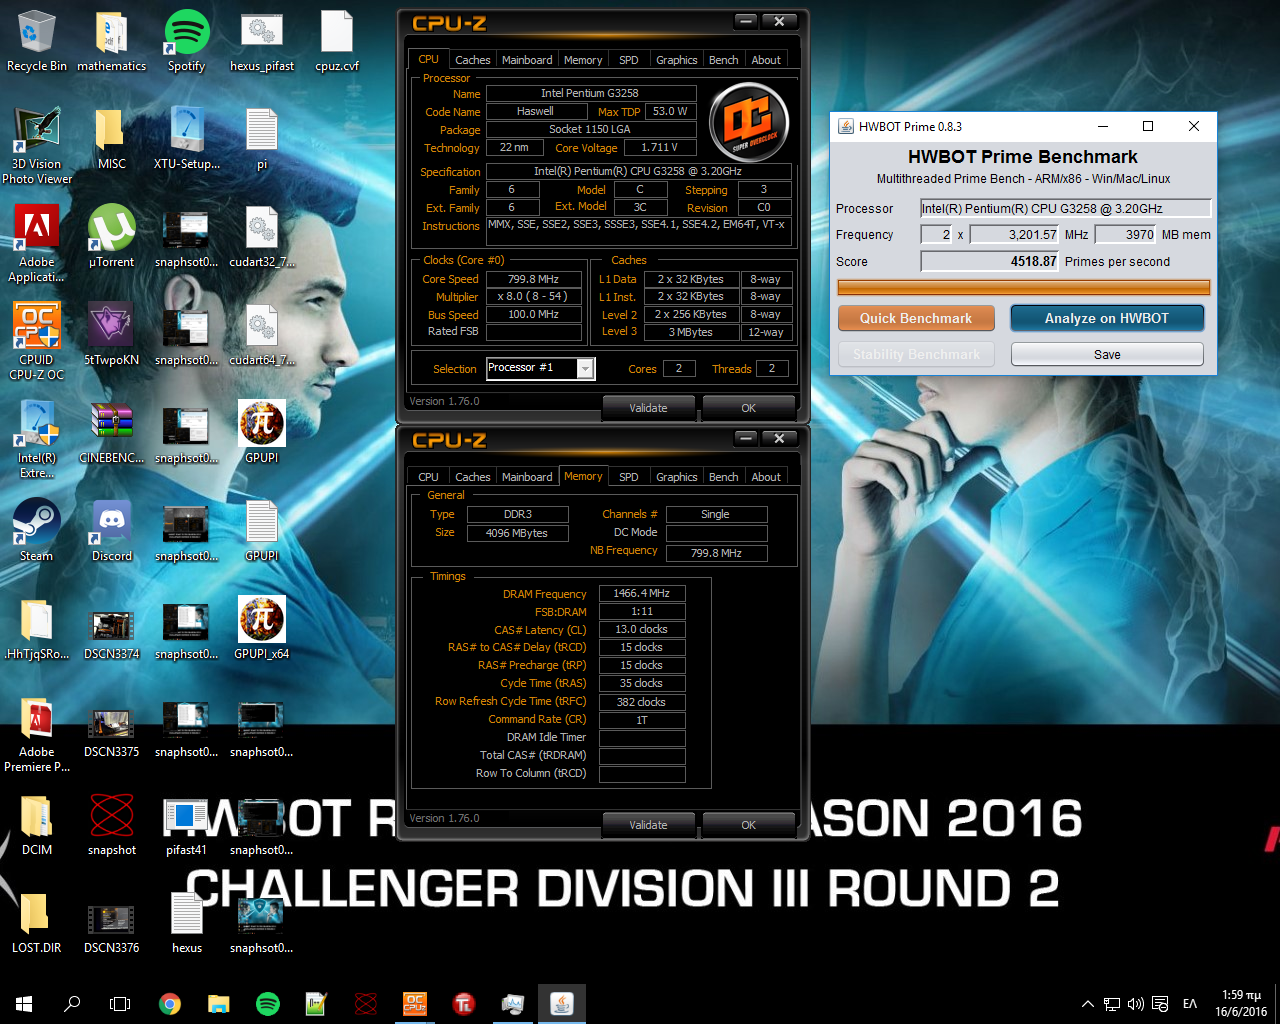Open the snapshot desktop icon with red logo
Viewport: 1280px width, 1024px height.
click(x=112, y=825)
